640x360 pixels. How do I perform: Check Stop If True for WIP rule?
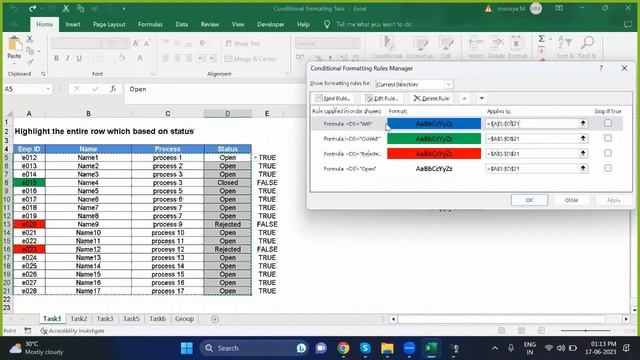(608, 123)
